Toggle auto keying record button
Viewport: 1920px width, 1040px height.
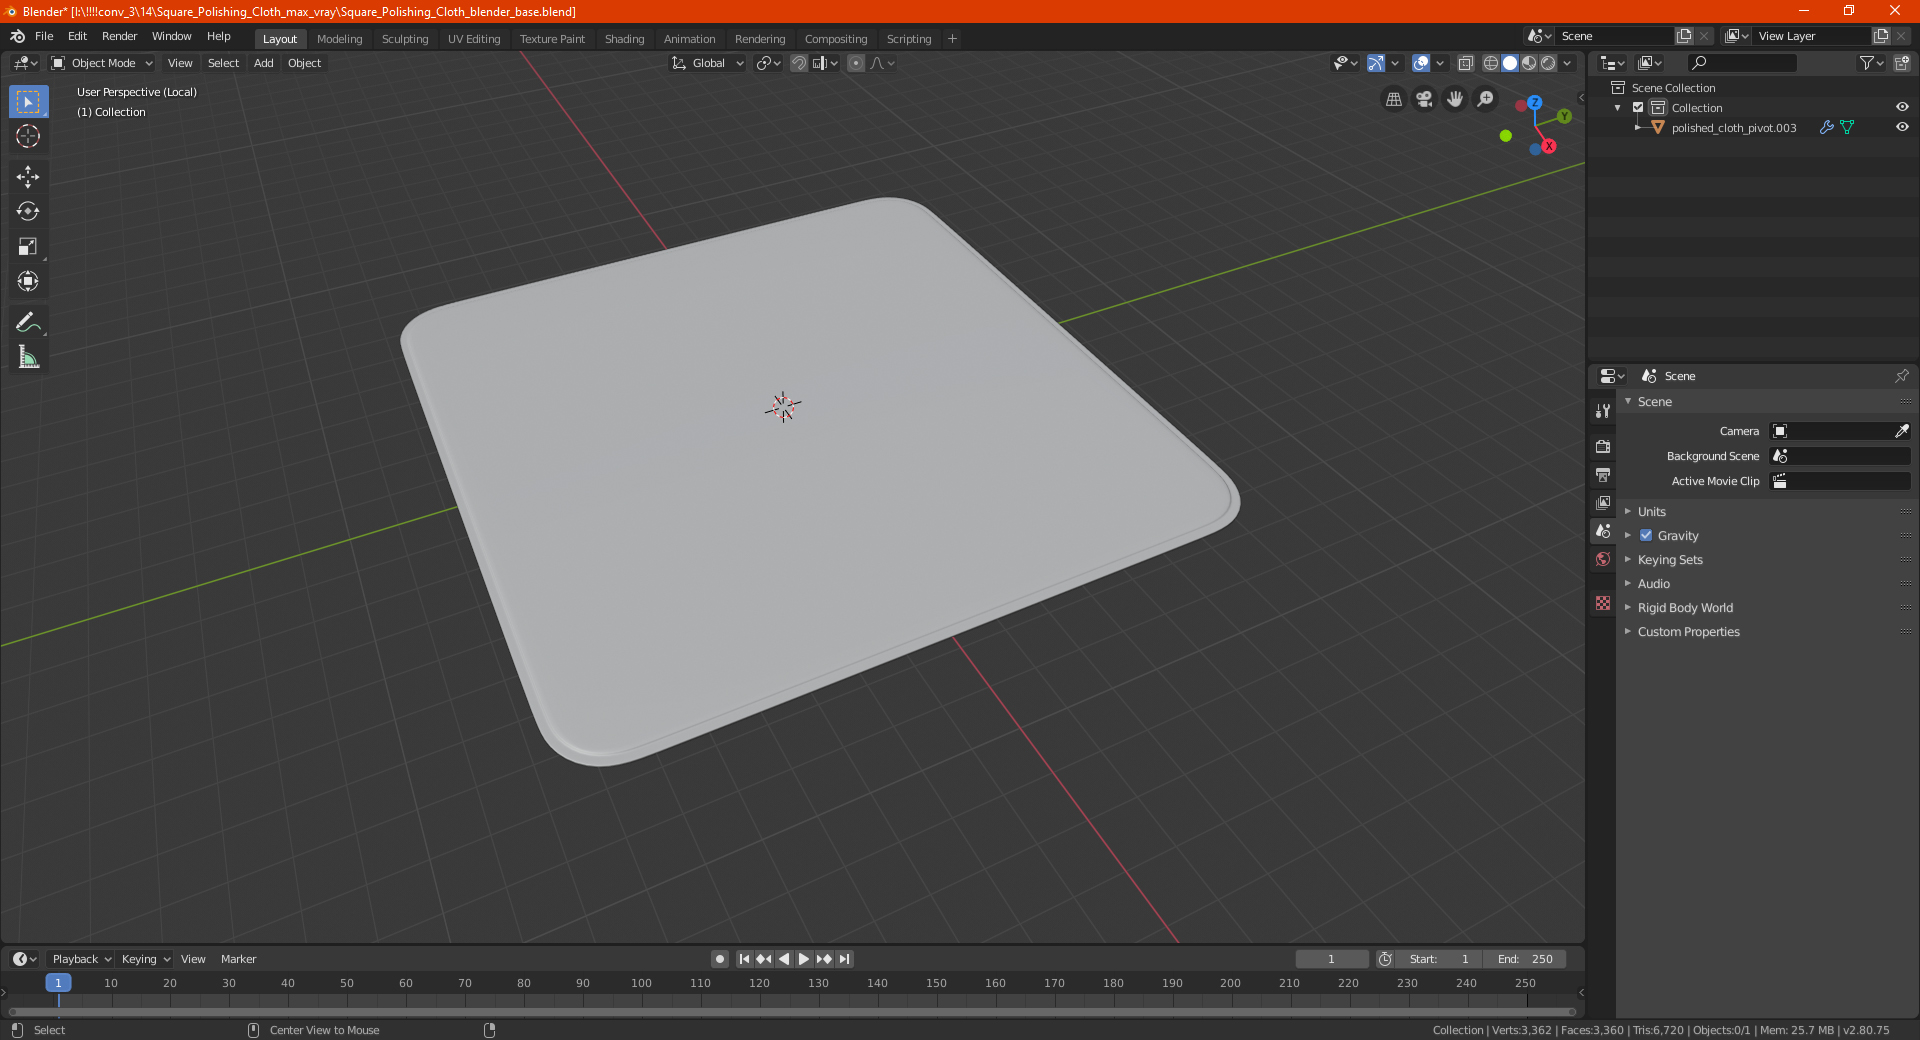(x=719, y=959)
